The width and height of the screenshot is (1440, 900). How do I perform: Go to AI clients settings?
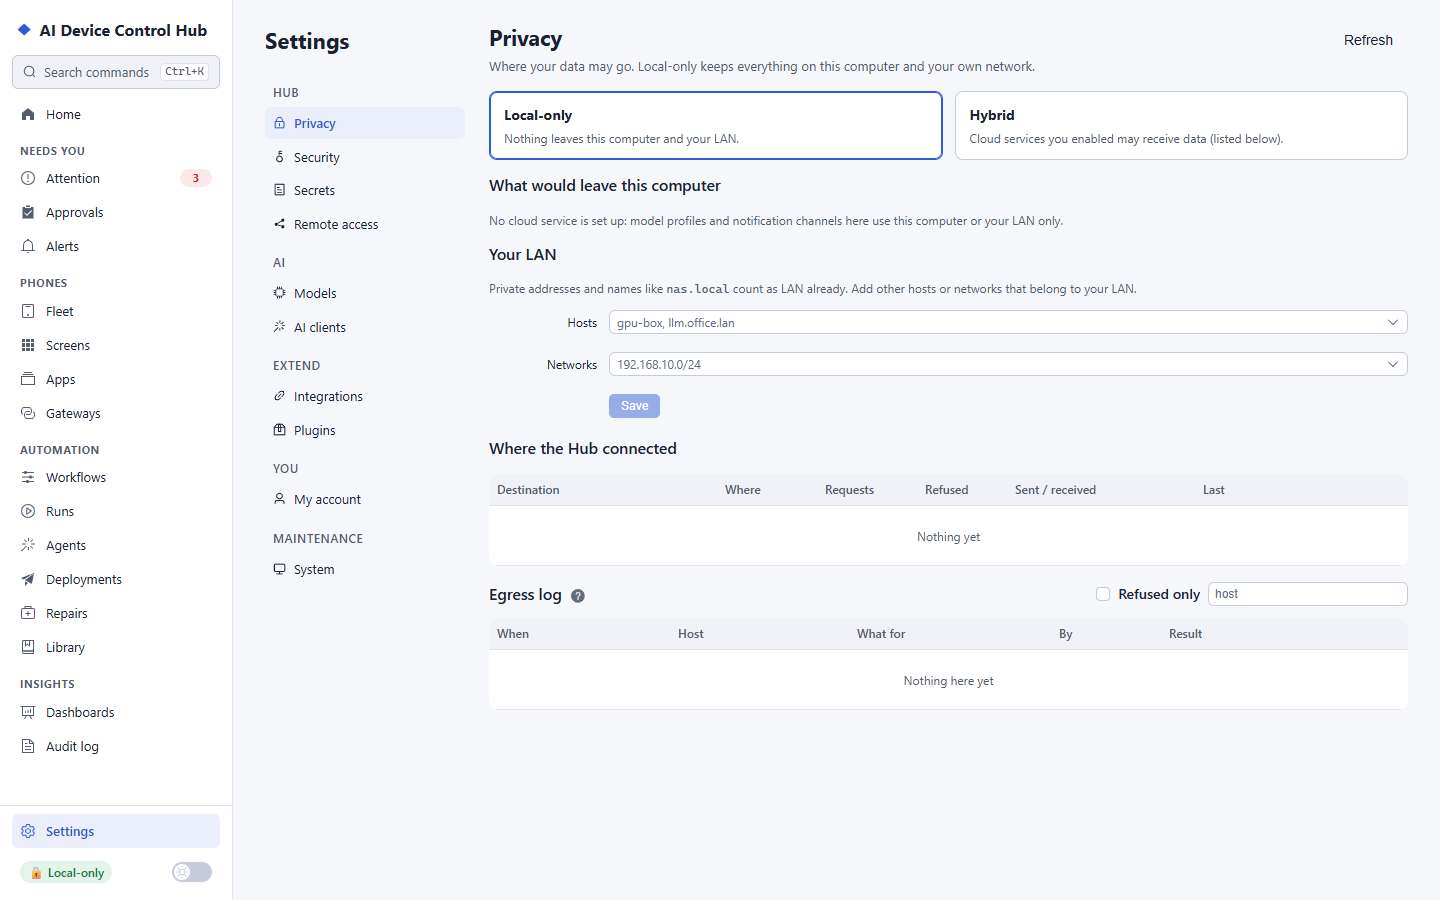coord(365,328)
